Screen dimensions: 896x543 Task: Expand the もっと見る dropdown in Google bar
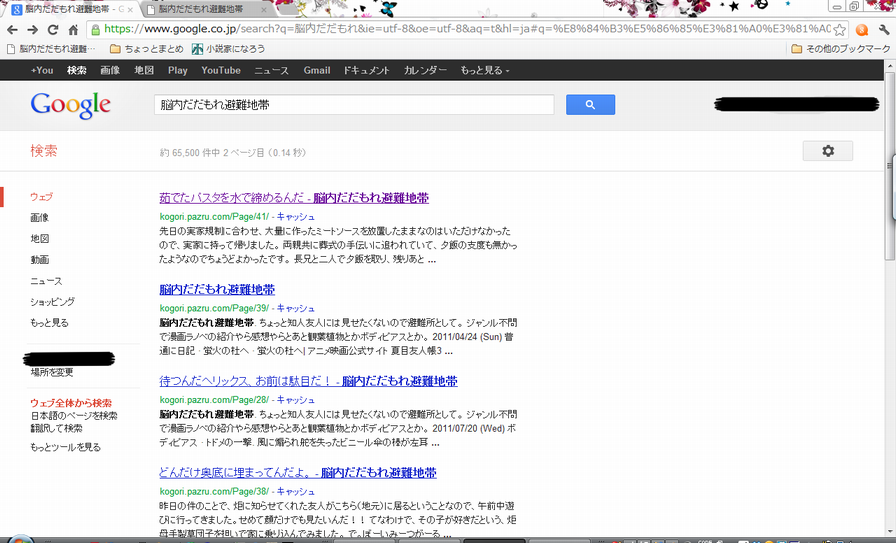click(485, 70)
